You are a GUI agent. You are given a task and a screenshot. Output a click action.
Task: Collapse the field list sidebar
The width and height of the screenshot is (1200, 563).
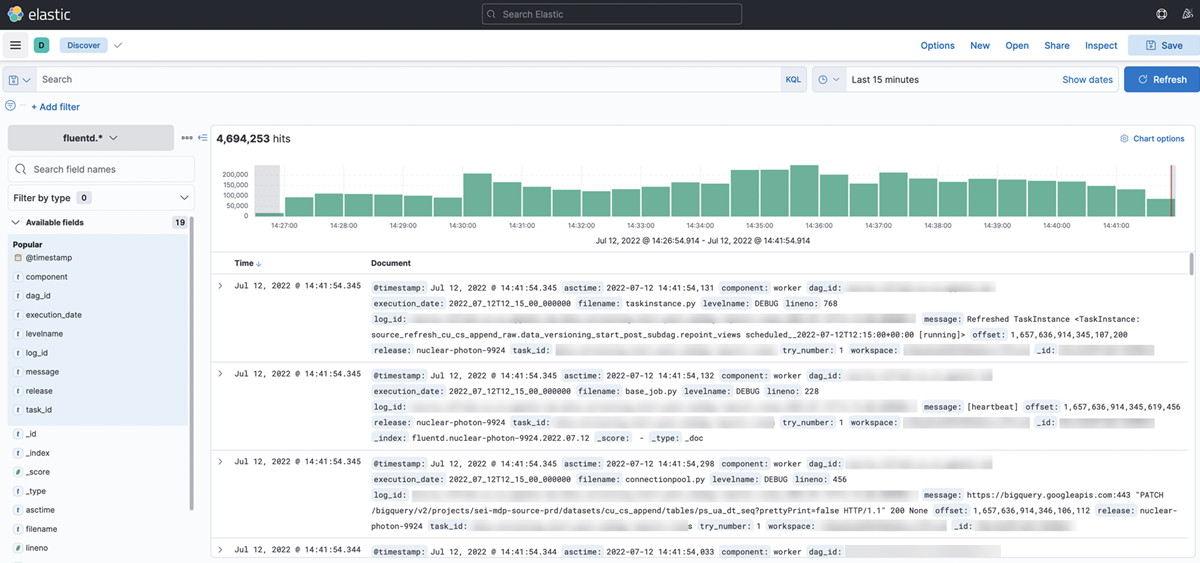(x=202, y=138)
